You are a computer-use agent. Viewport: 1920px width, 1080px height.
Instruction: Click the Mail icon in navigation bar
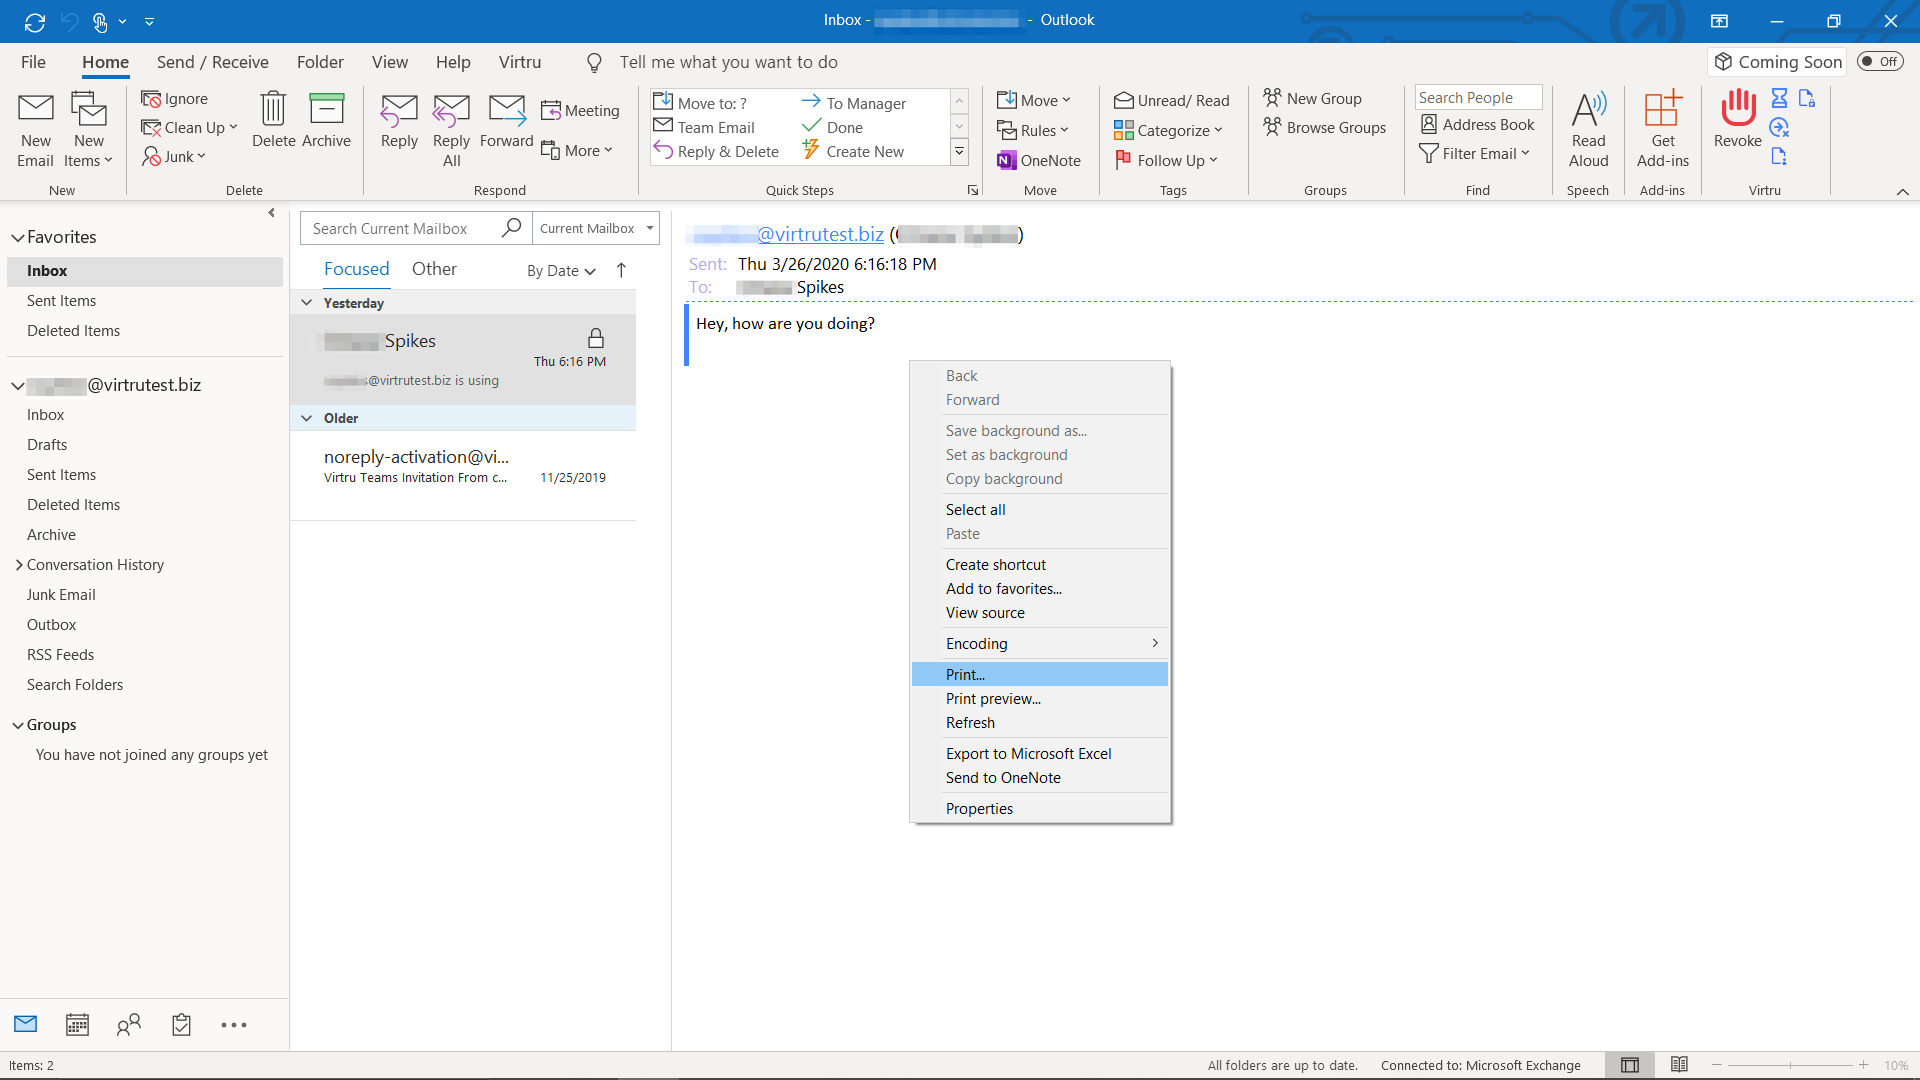(26, 1024)
